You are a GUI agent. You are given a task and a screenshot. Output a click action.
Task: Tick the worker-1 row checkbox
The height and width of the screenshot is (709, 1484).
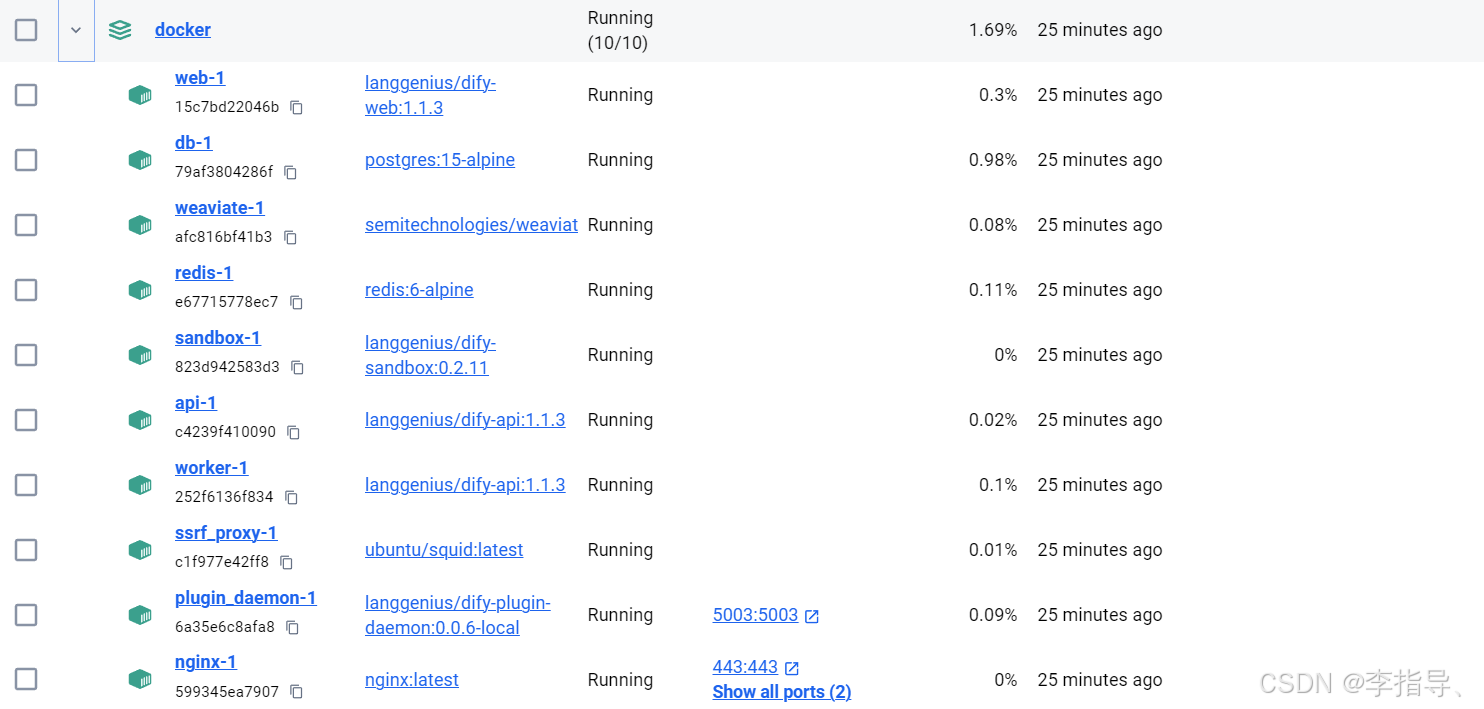coord(26,485)
